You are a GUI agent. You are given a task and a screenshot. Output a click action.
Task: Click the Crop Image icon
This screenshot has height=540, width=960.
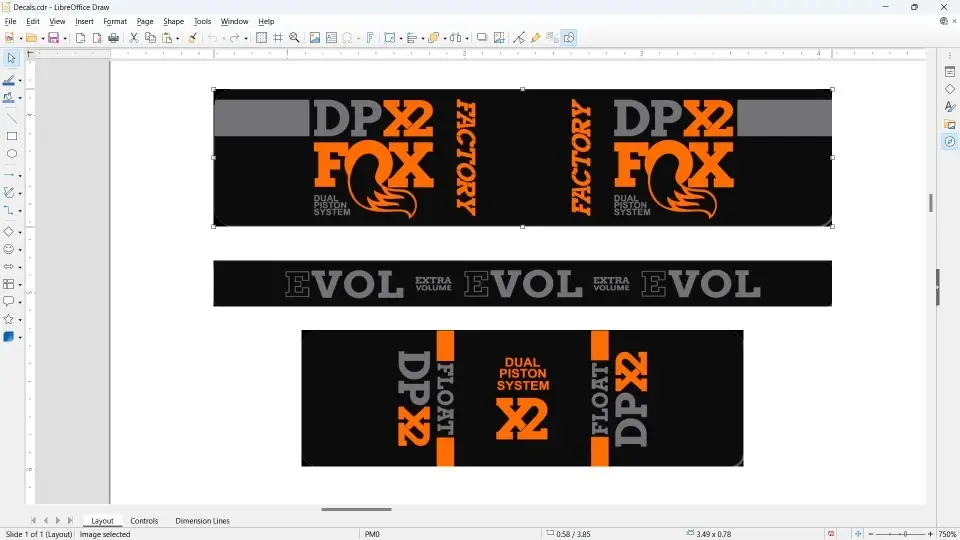pos(499,38)
